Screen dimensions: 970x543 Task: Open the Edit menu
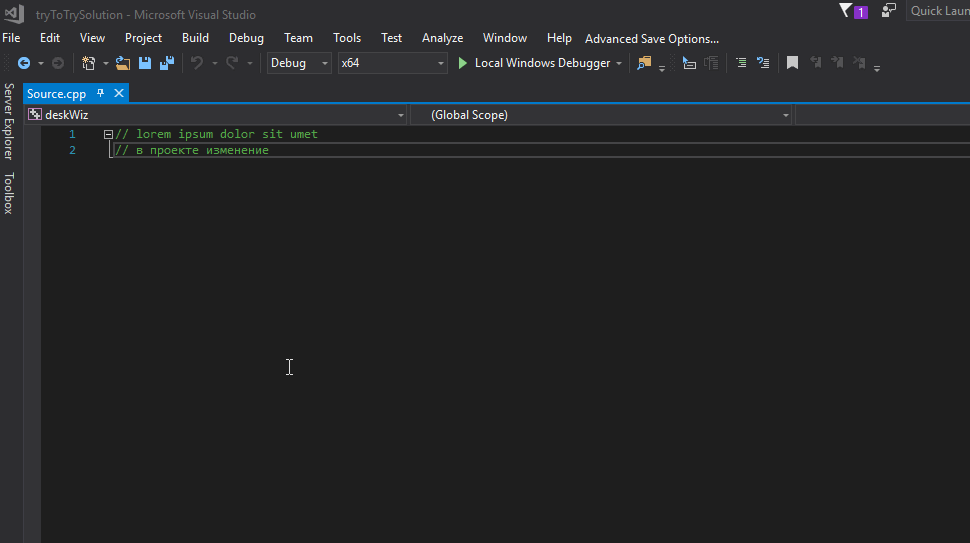click(50, 38)
